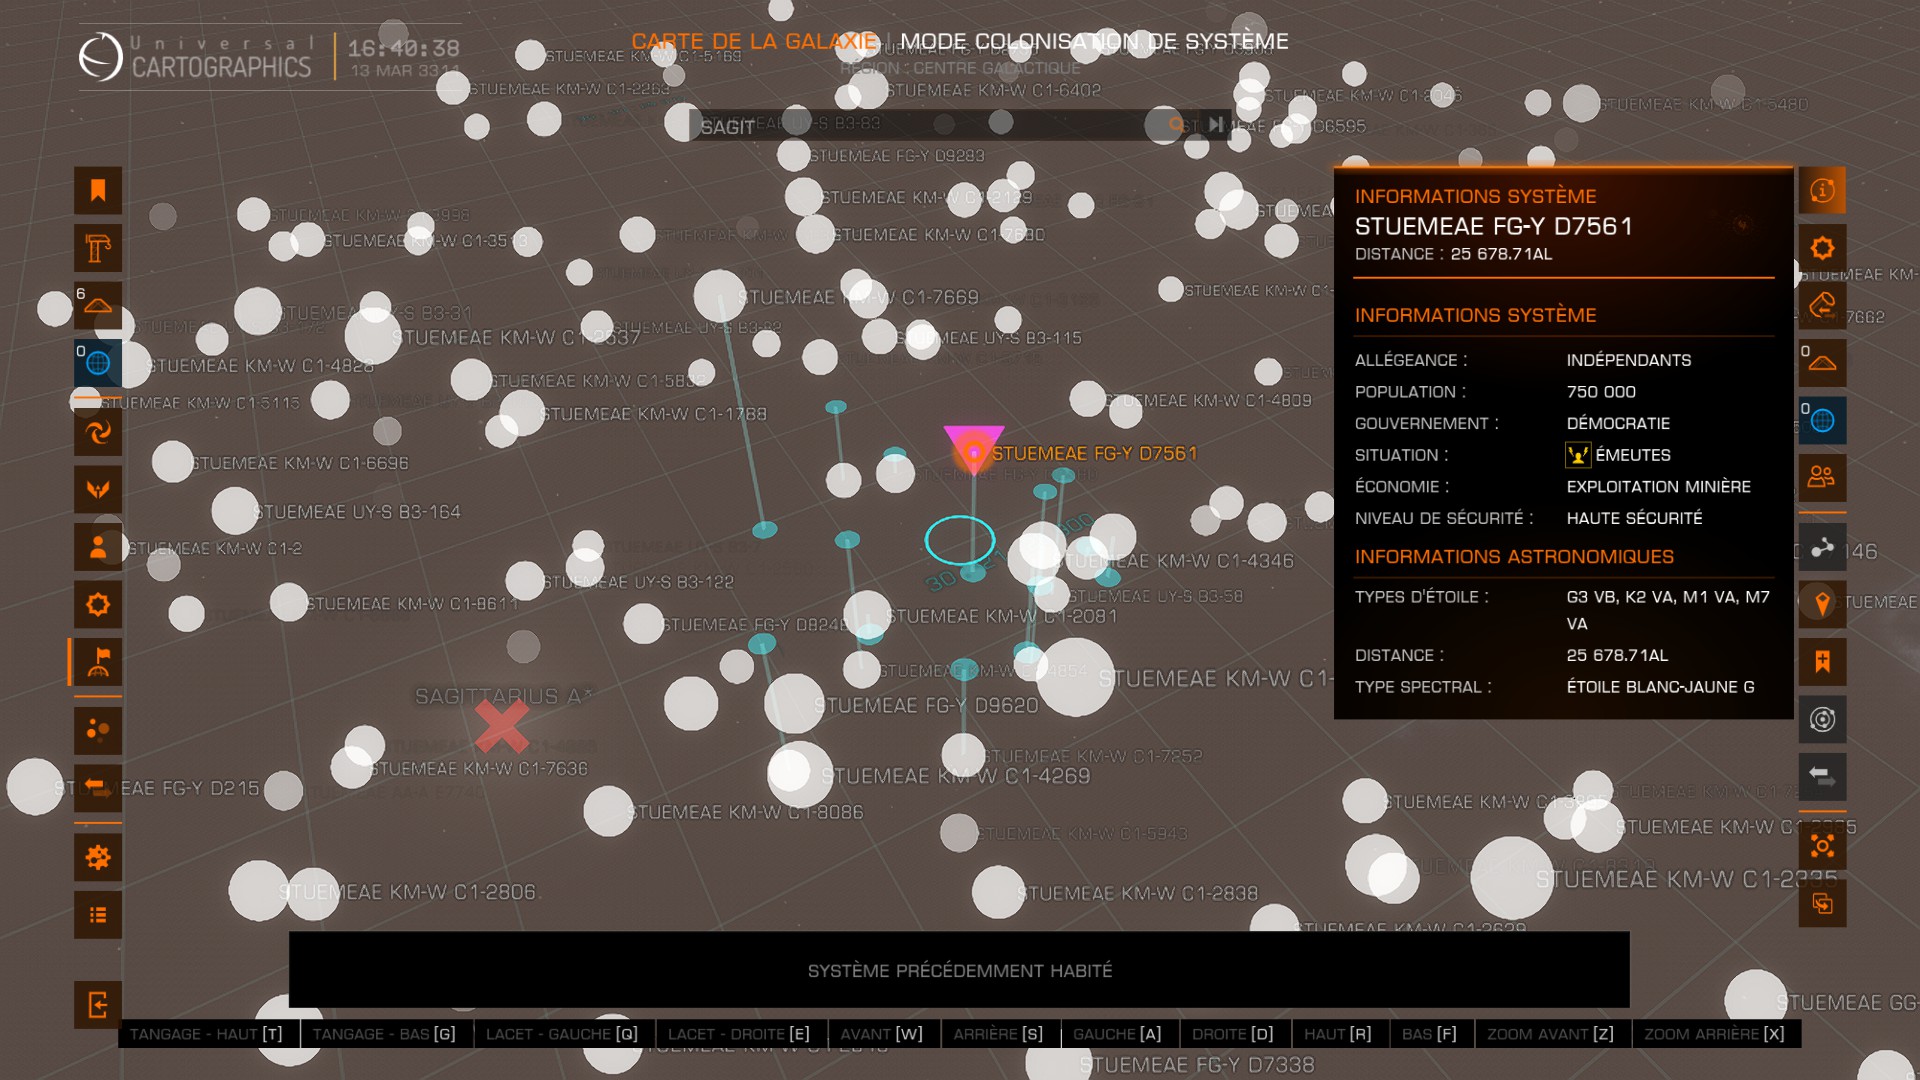Open the clustered dots icon in left sidebar
The width and height of the screenshot is (1920, 1080).
pos(98,730)
